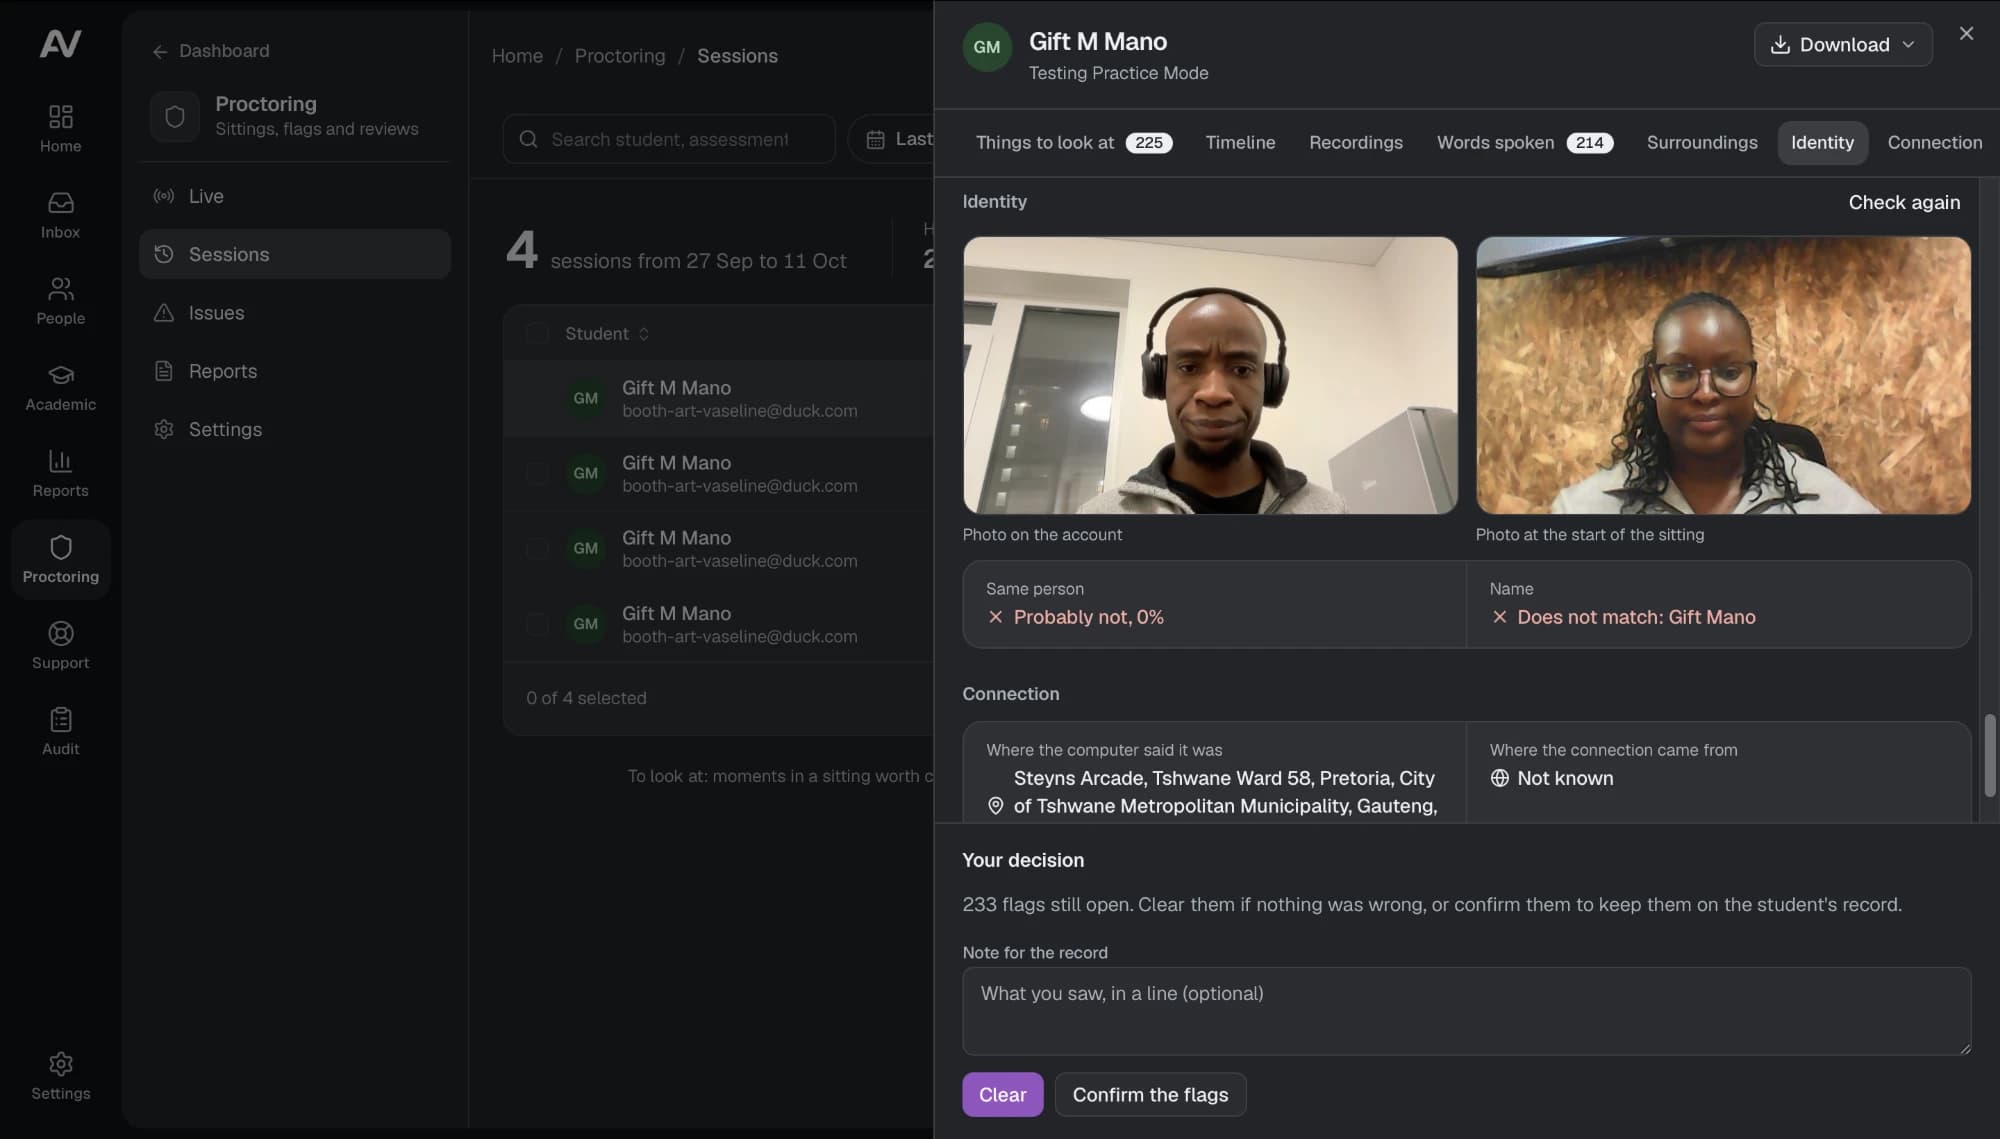Toggle select-all checkbox in Student header
2000x1139 pixels.
(x=537, y=333)
